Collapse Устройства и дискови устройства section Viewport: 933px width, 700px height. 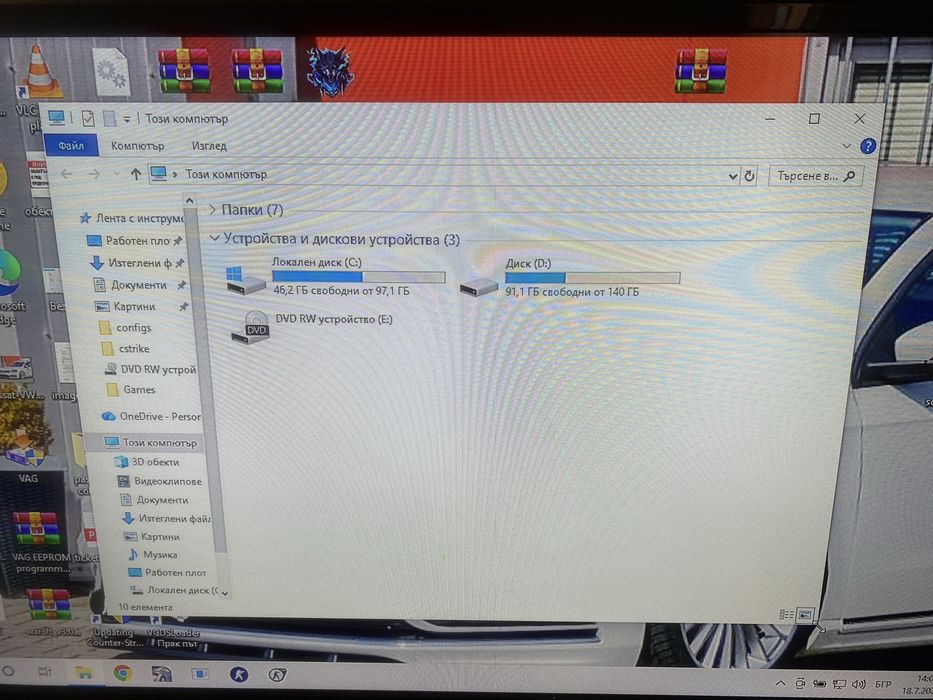(214, 238)
